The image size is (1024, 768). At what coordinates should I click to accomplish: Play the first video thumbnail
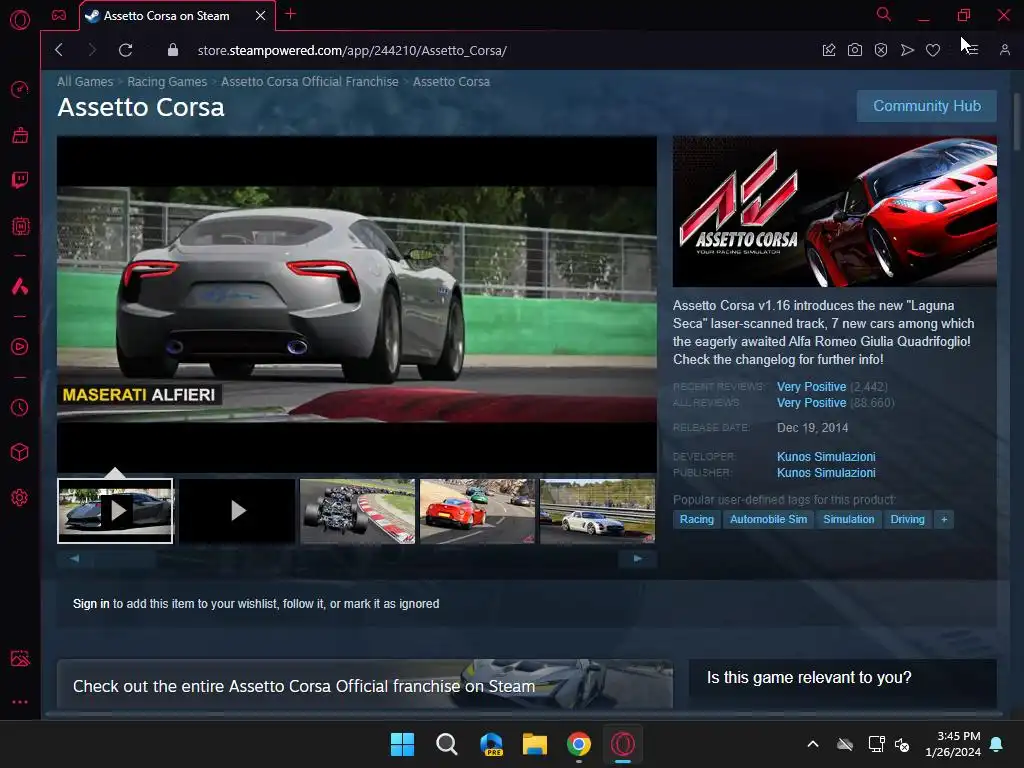tap(116, 511)
